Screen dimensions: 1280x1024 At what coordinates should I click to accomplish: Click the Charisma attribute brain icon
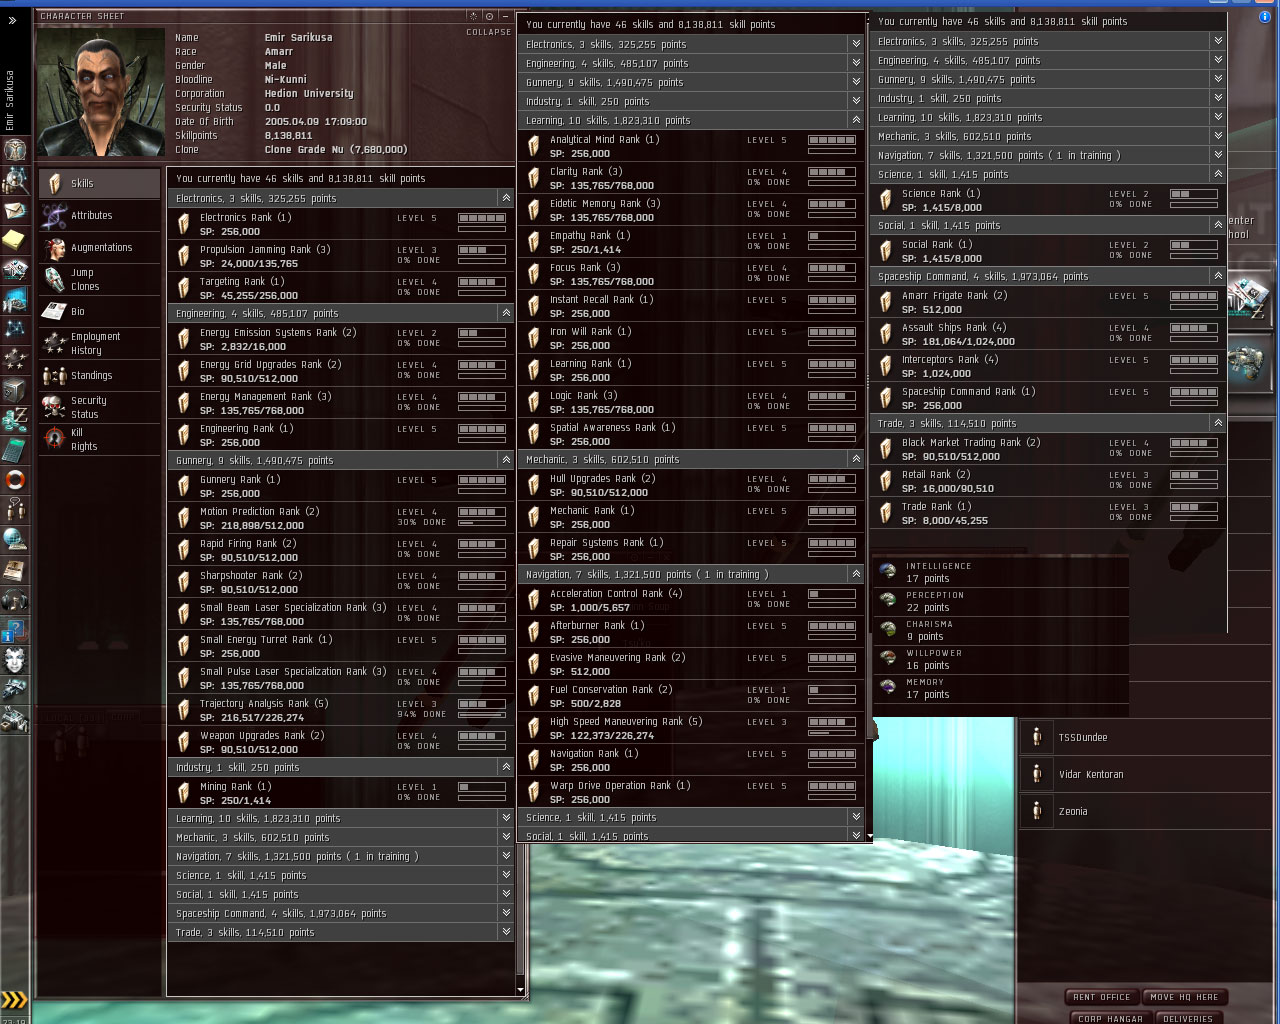(x=887, y=629)
